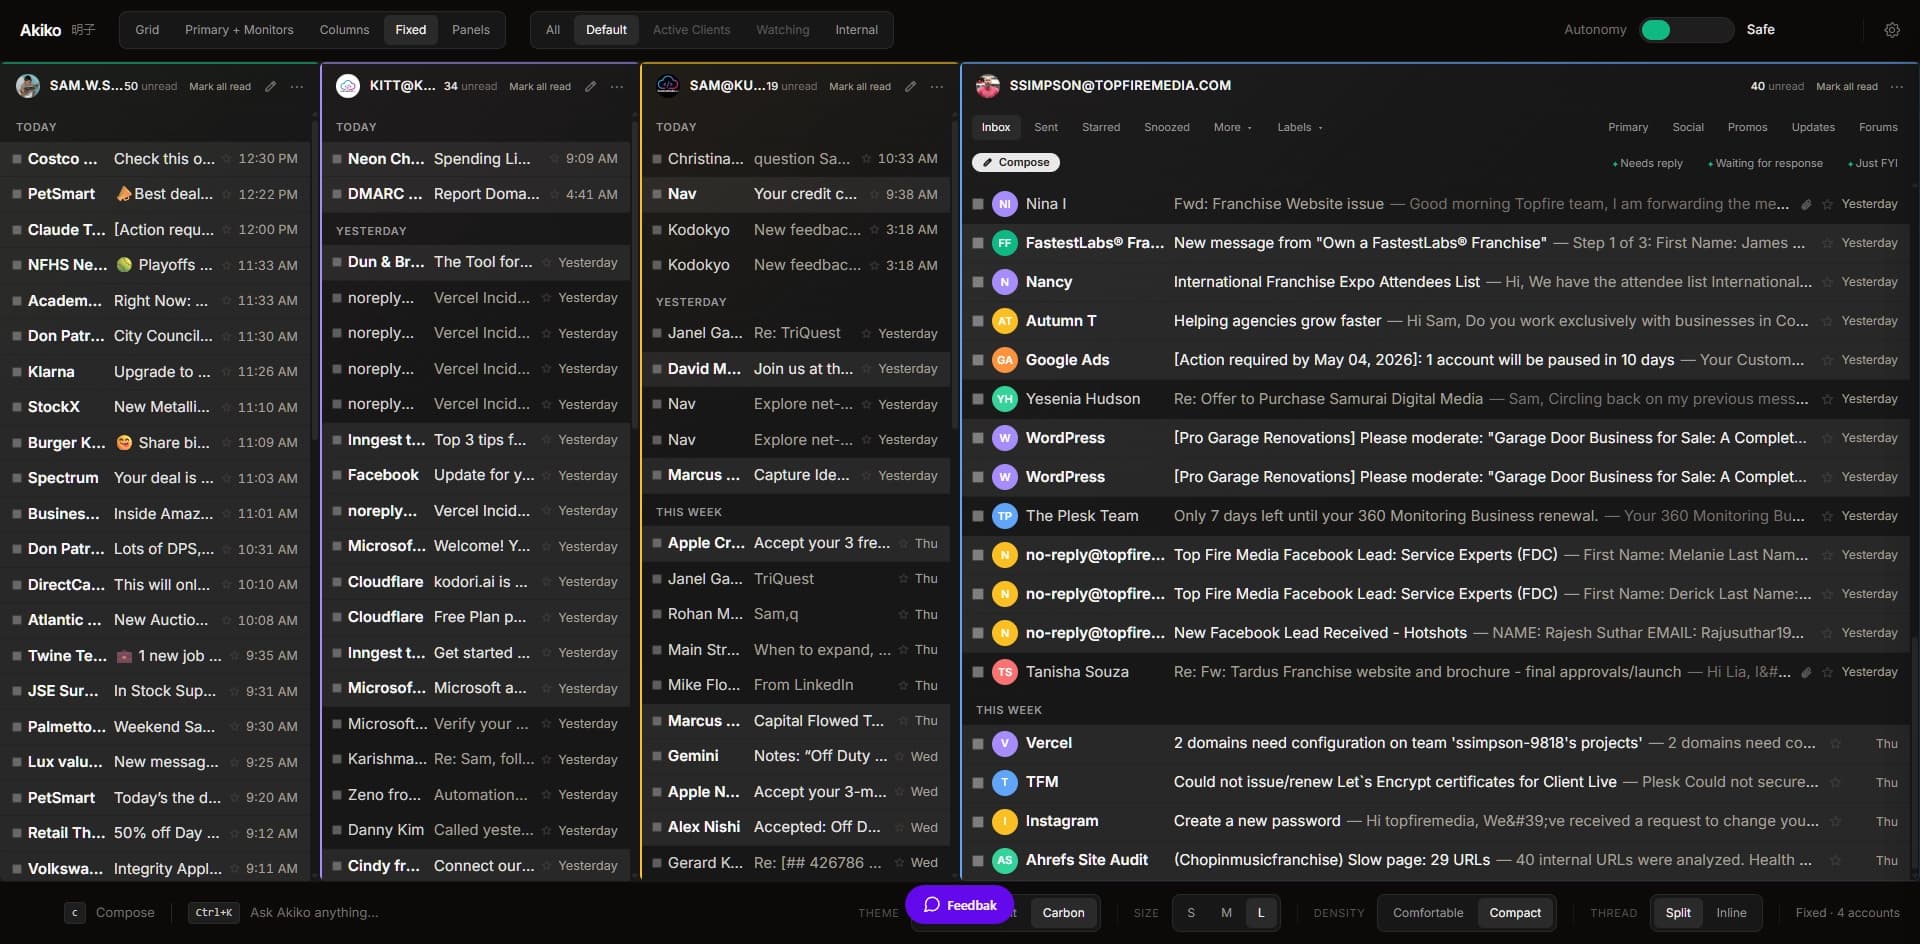Open the settings gear icon
Image resolution: width=1920 pixels, height=944 pixels.
click(x=1892, y=30)
